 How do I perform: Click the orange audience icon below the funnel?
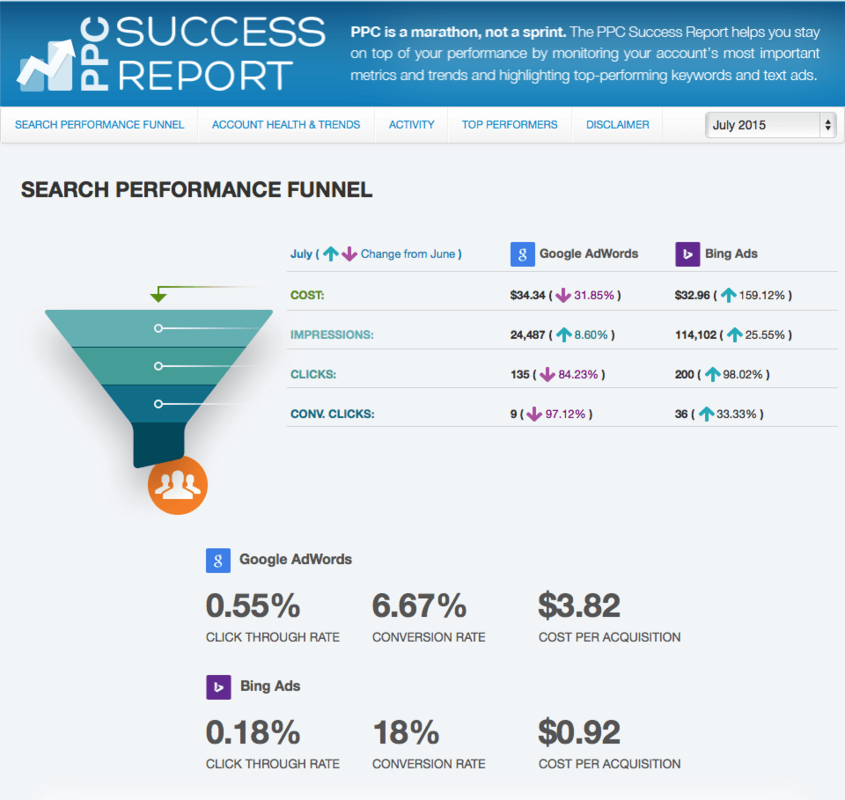(x=177, y=485)
